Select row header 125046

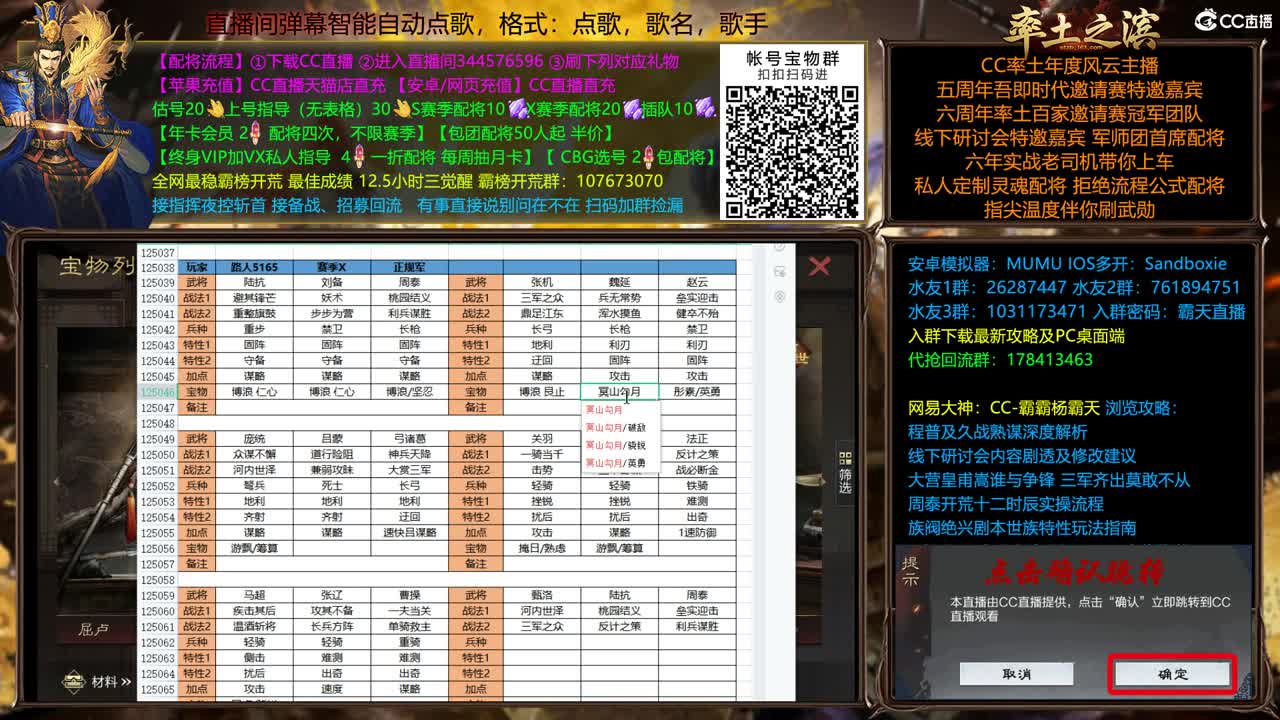pyautogui.click(x=158, y=392)
